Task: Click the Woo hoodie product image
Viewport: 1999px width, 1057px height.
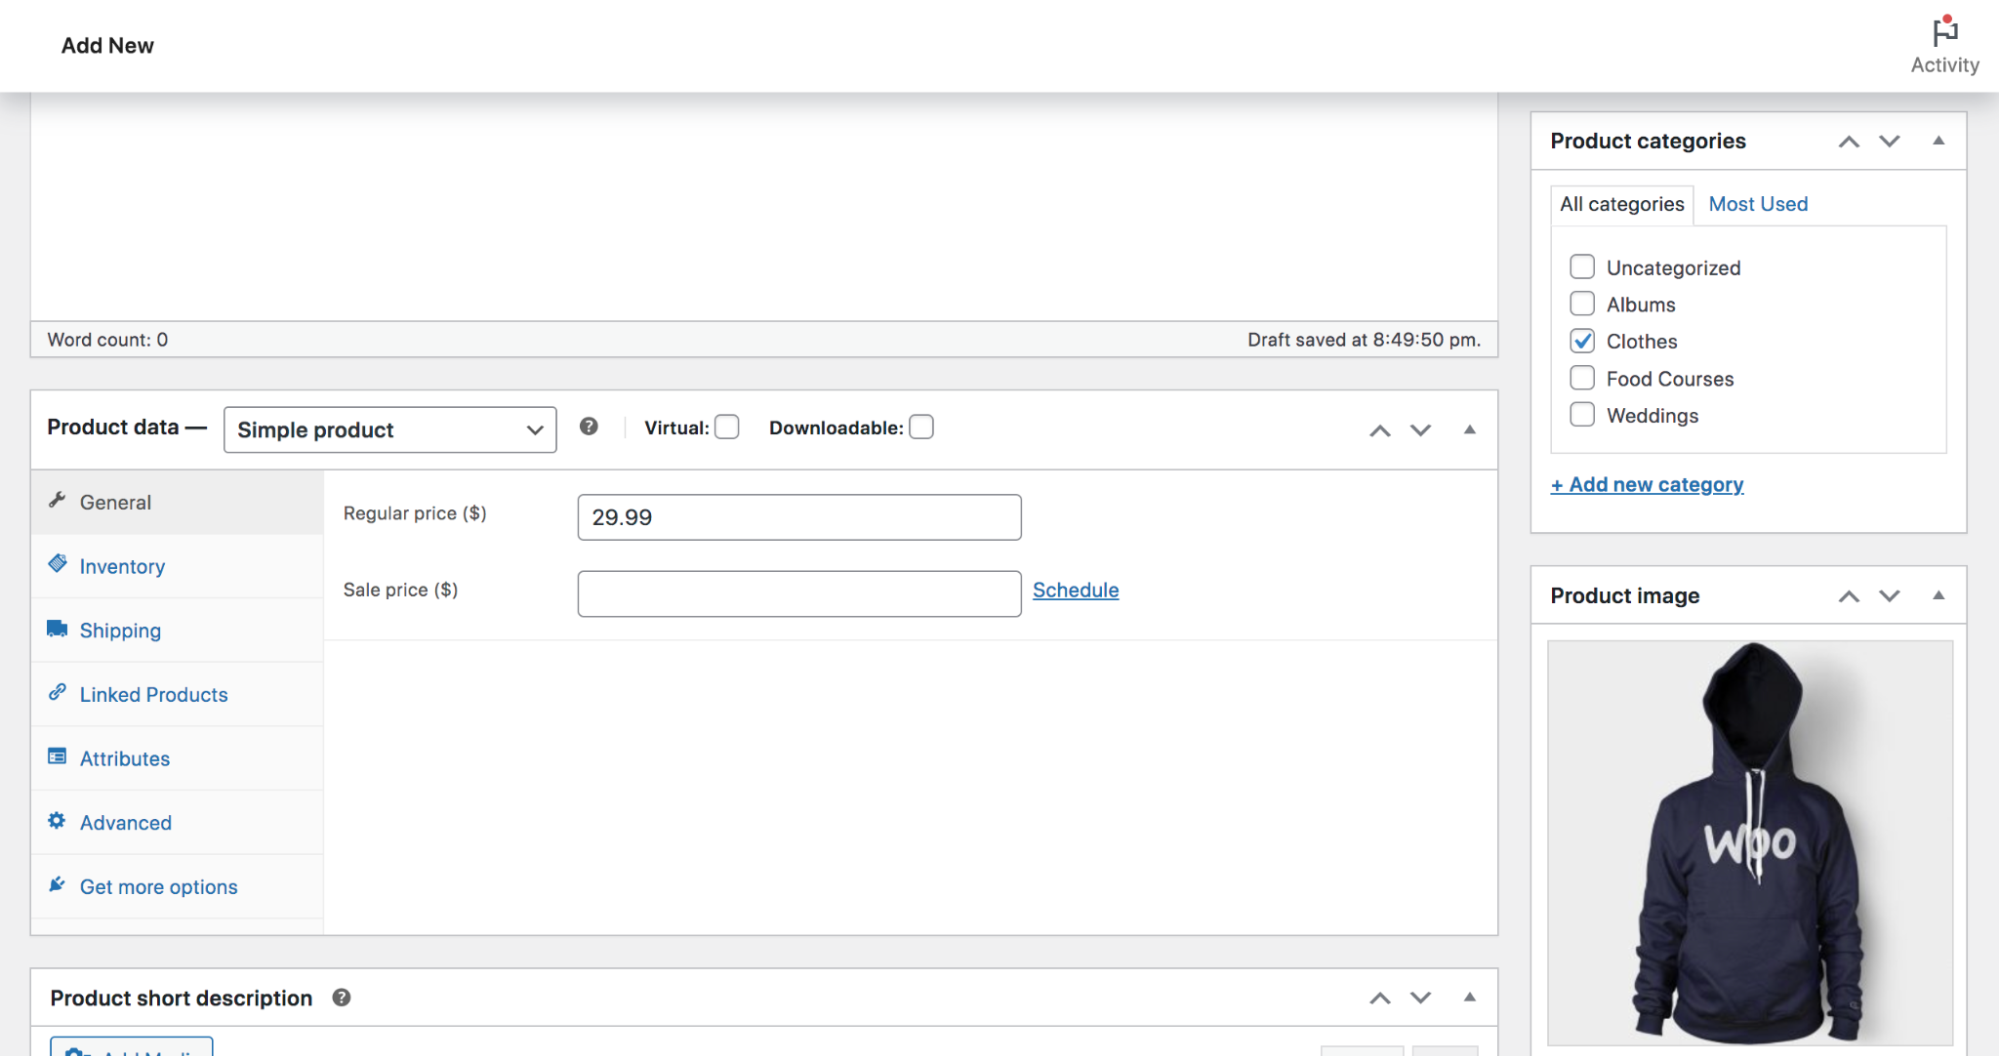Action: tap(1750, 842)
